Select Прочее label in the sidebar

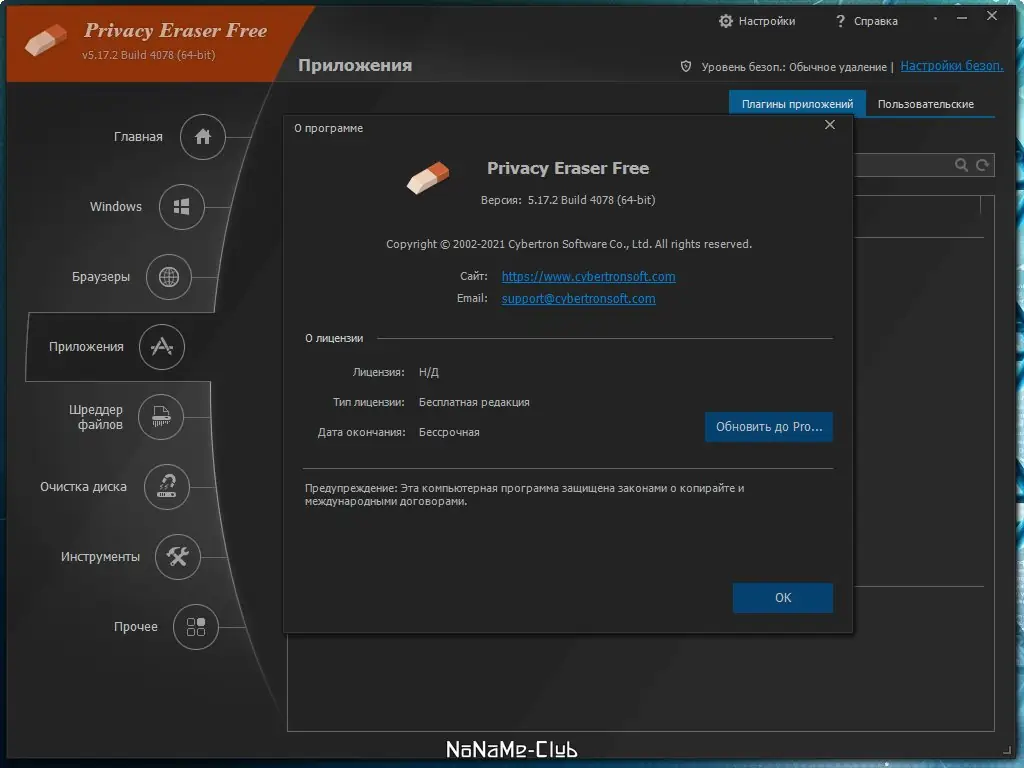pyautogui.click(x=135, y=626)
